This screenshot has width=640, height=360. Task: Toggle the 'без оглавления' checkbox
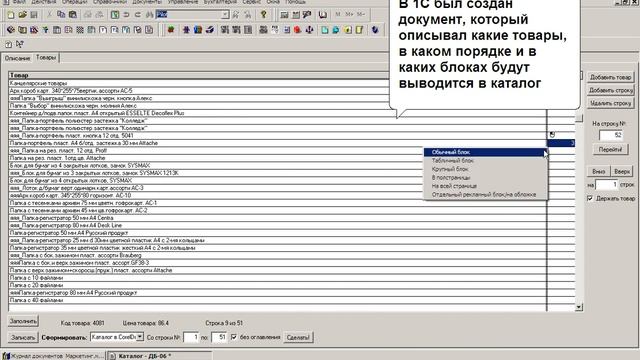[x=234, y=337]
